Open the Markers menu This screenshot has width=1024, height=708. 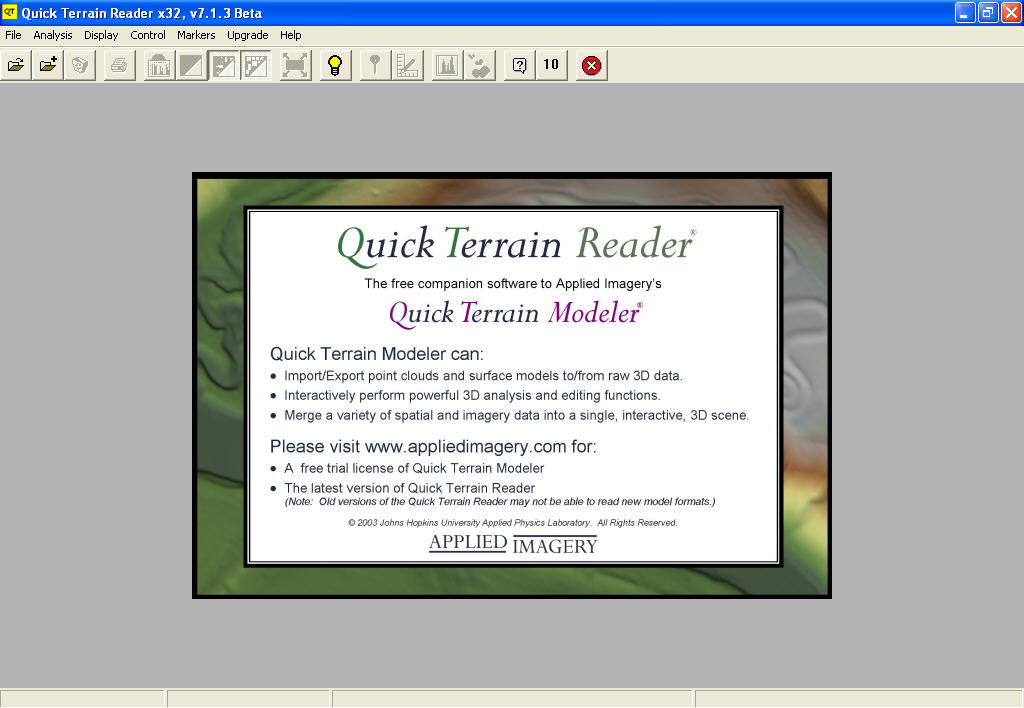point(196,35)
